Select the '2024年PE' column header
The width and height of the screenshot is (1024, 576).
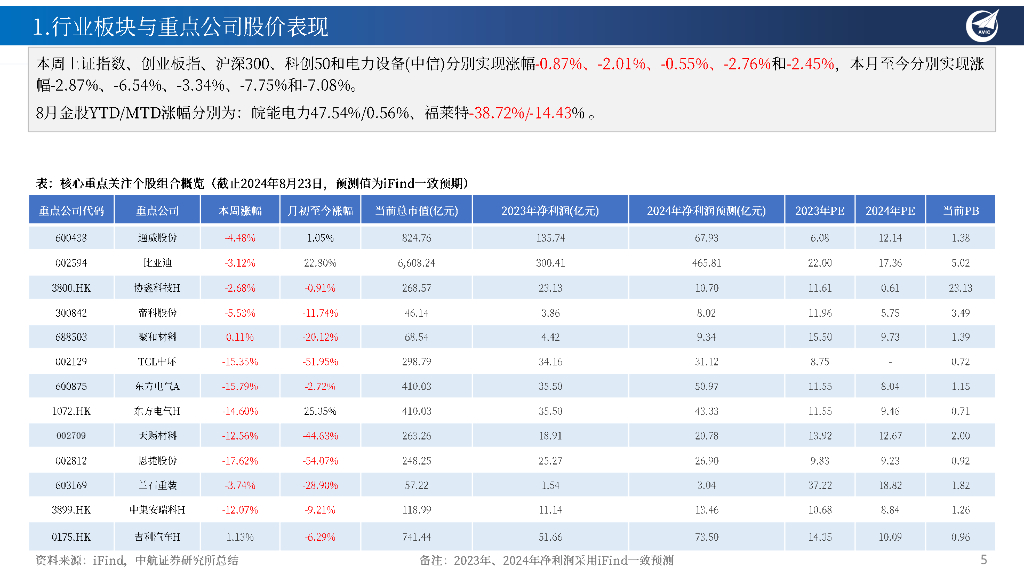click(890, 210)
